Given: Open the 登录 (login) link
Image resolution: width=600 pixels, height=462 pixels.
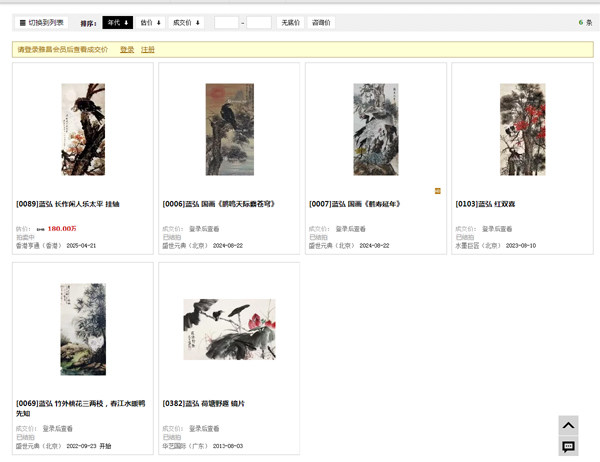Looking at the screenshot, I should (x=127, y=49).
